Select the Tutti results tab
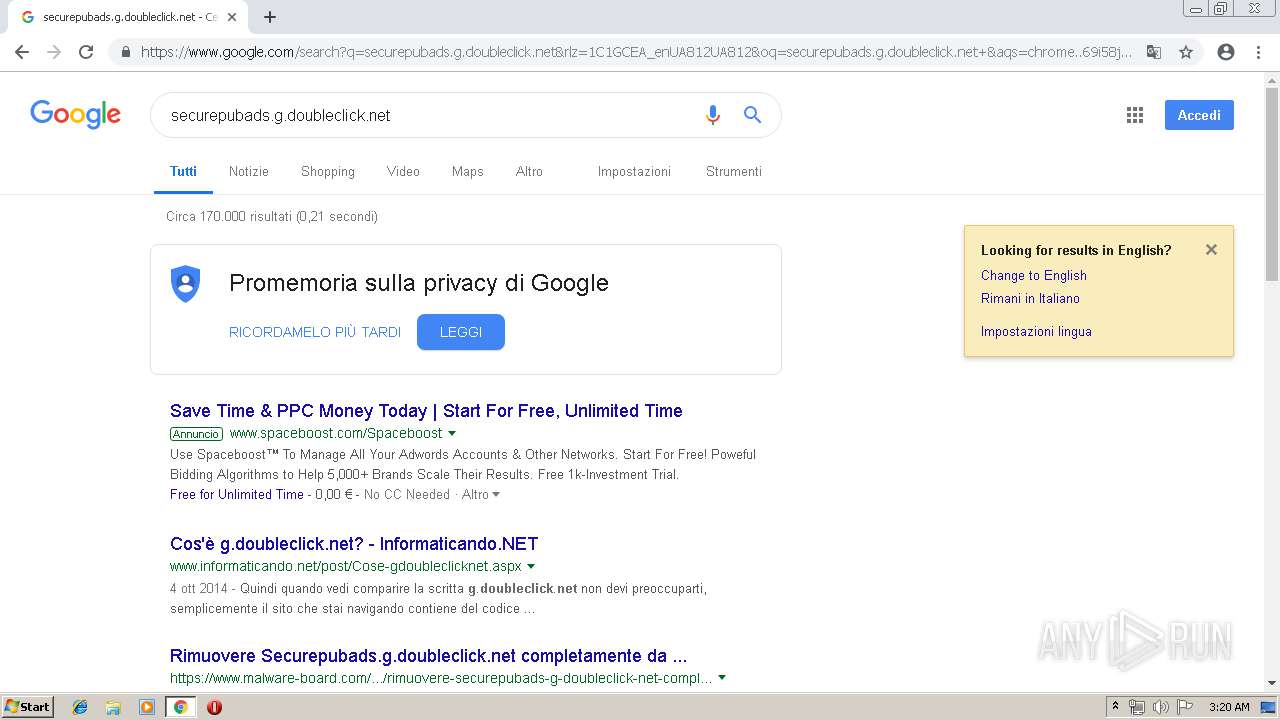 click(x=183, y=171)
